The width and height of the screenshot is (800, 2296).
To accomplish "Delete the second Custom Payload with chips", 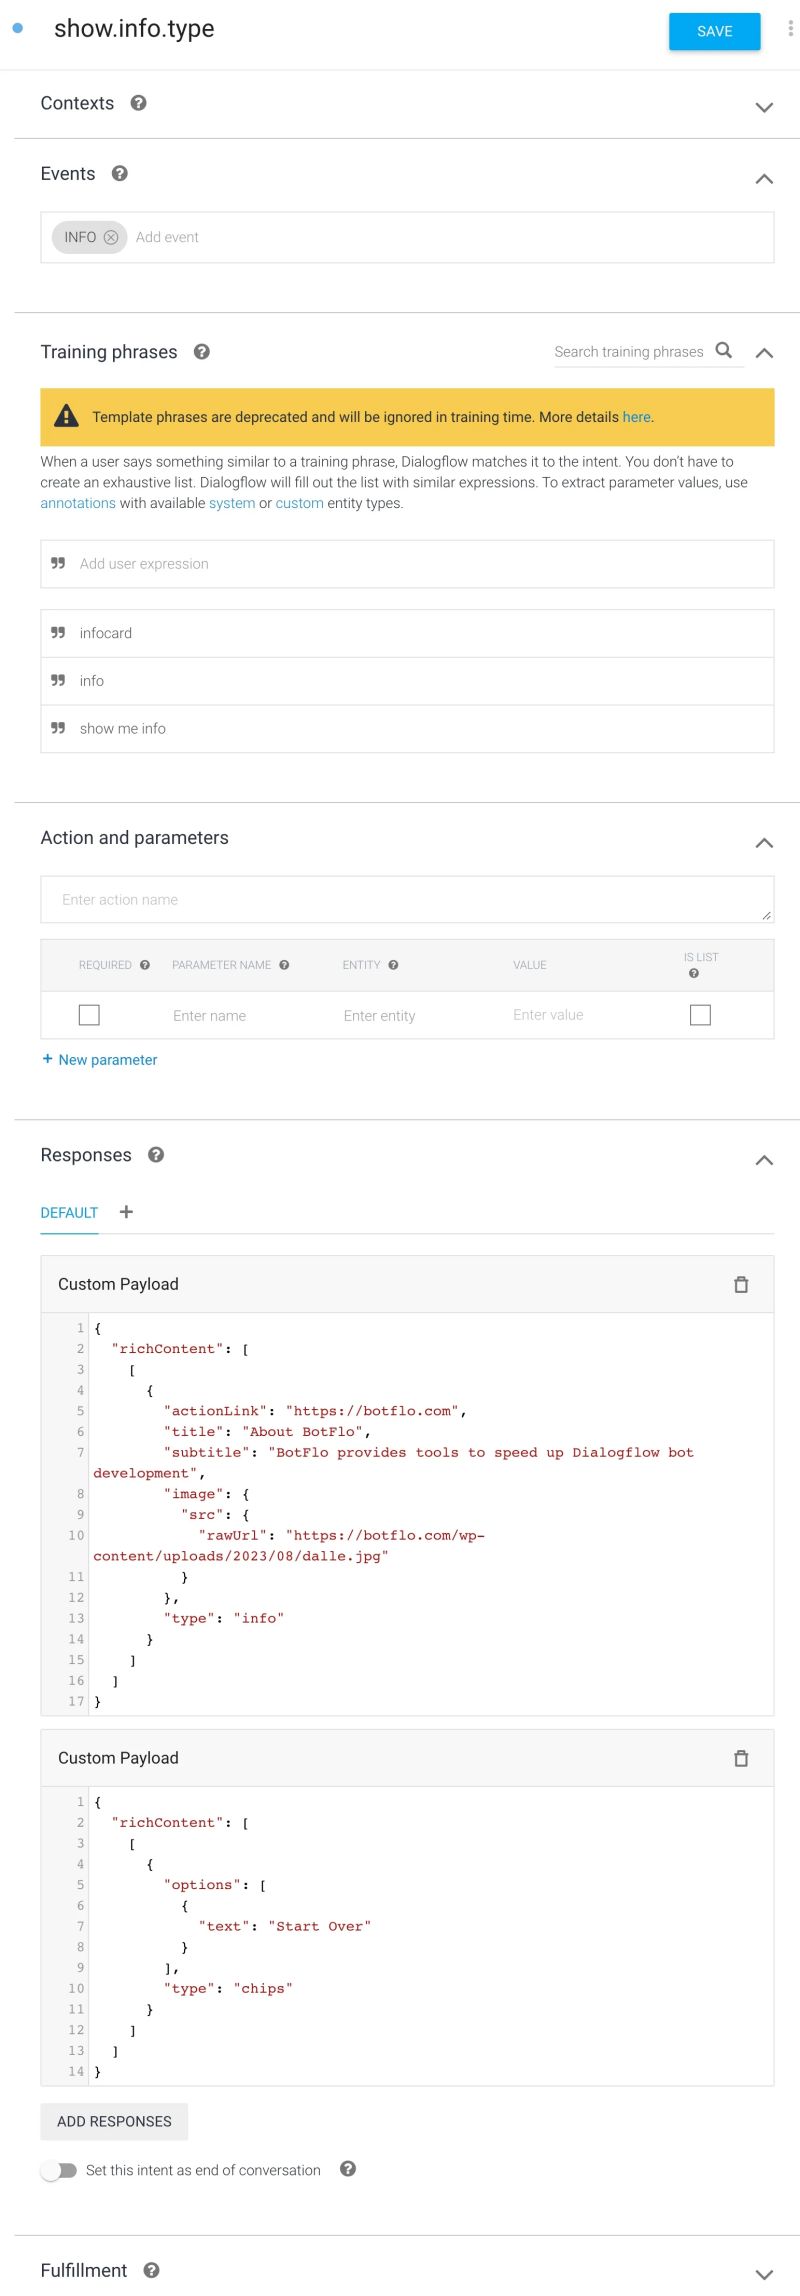I will click(741, 1758).
